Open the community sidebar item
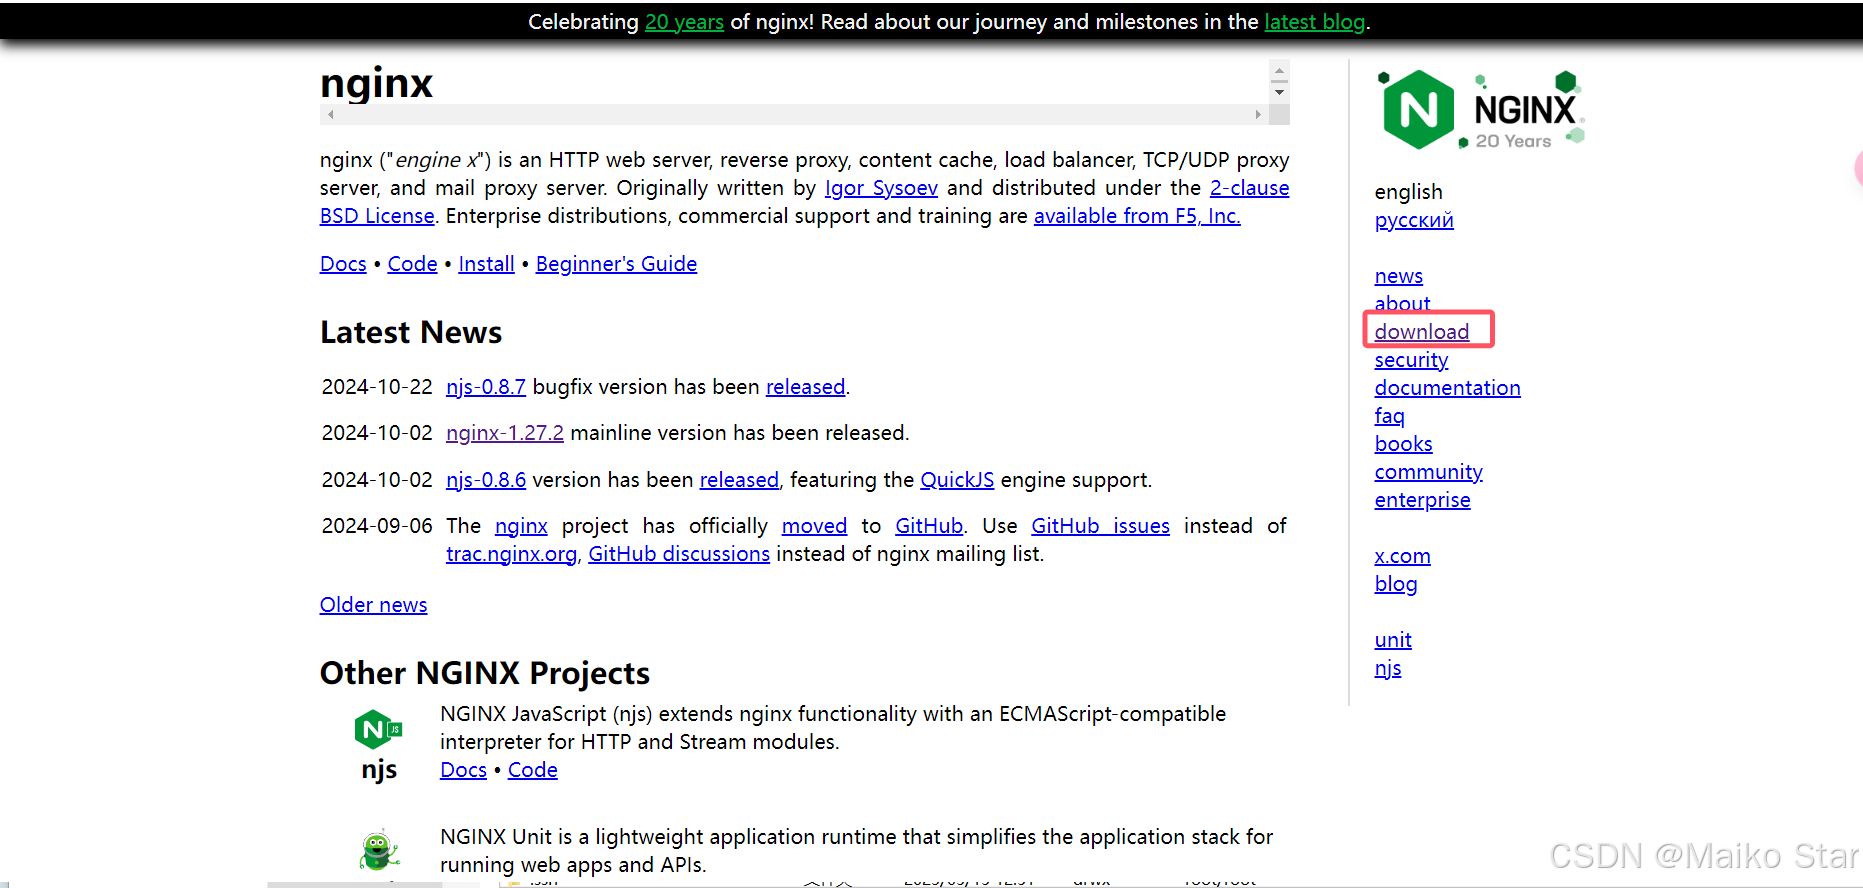 1428,472
